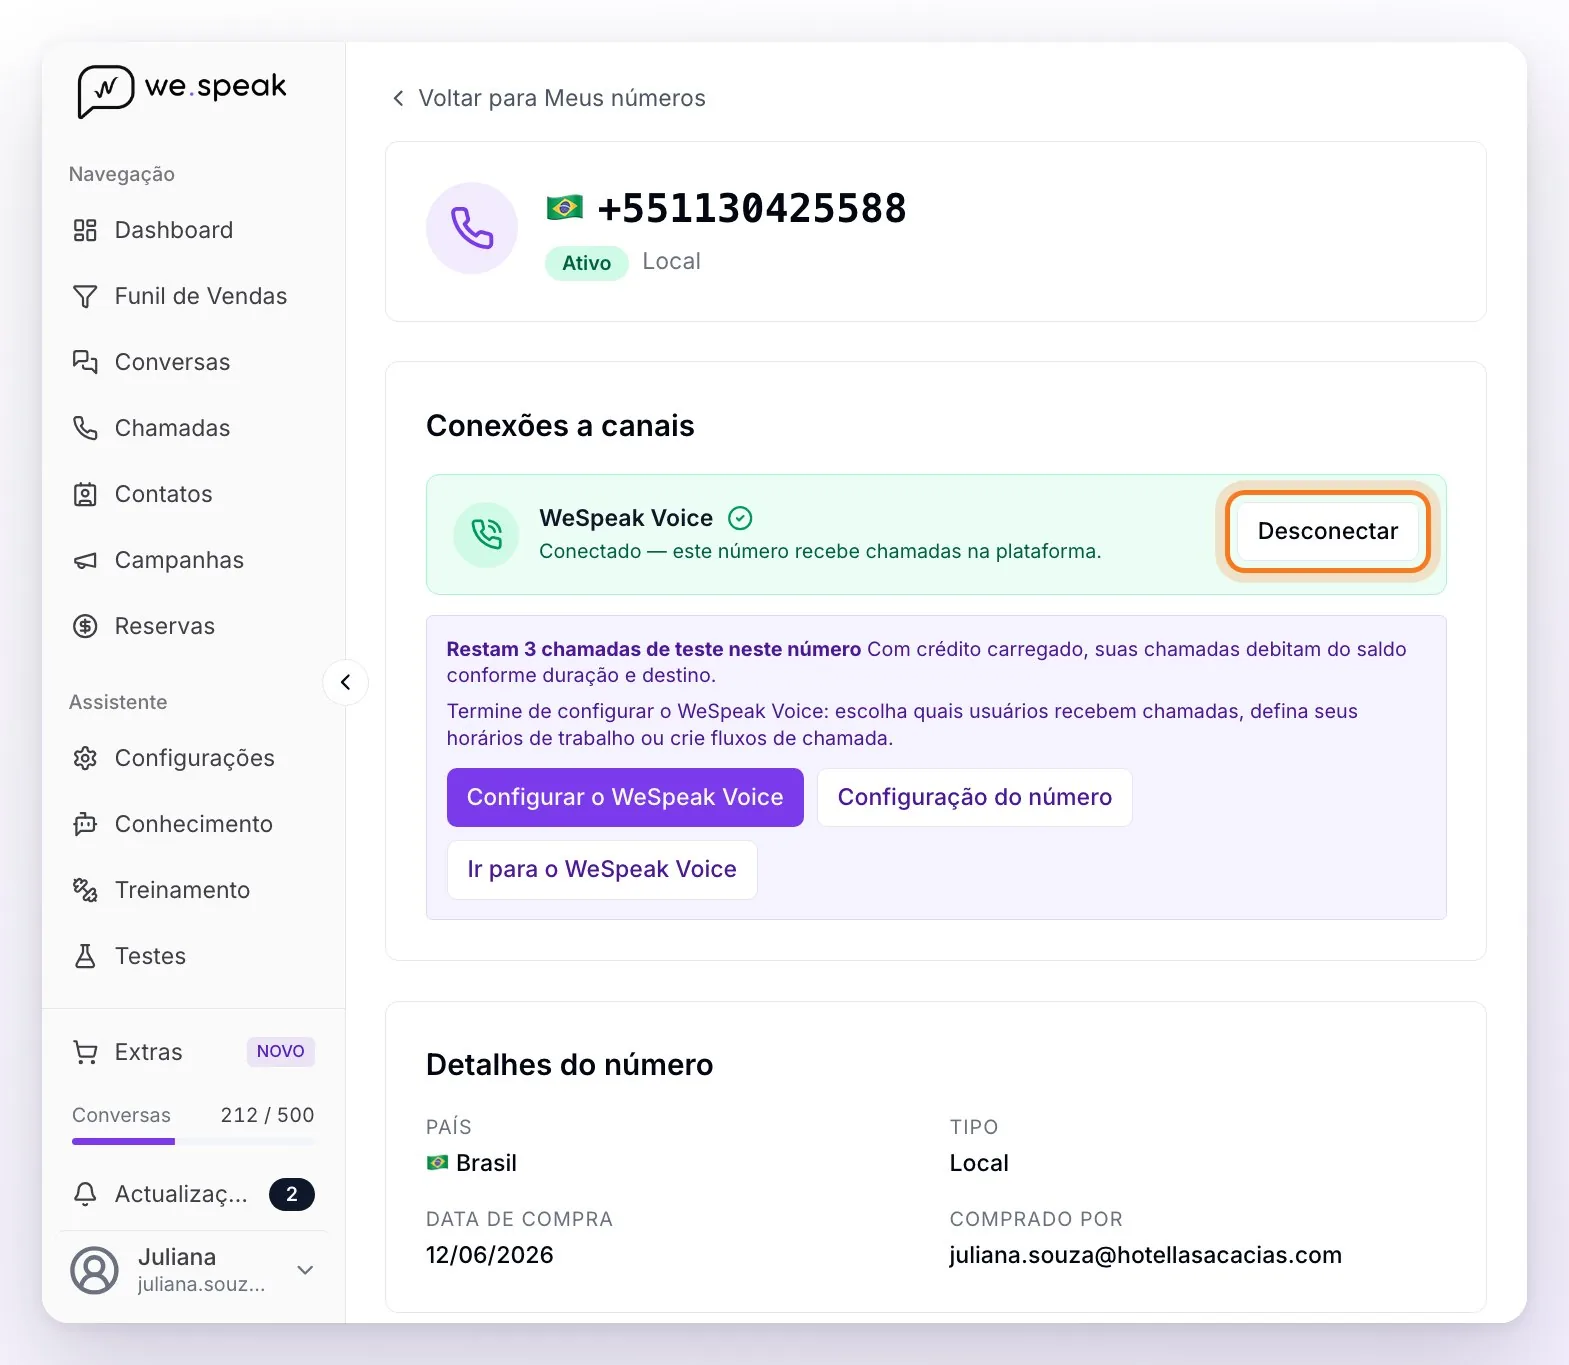The width and height of the screenshot is (1569, 1365).
Task: Click the green WeSpeak Voice phone icon
Action: (486, 534)
